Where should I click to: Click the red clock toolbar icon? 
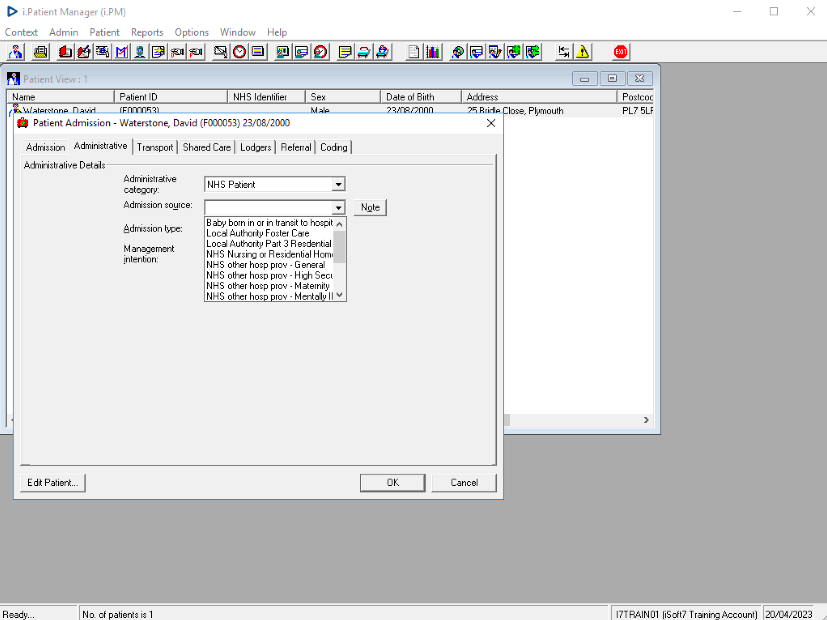pos(239,52)
